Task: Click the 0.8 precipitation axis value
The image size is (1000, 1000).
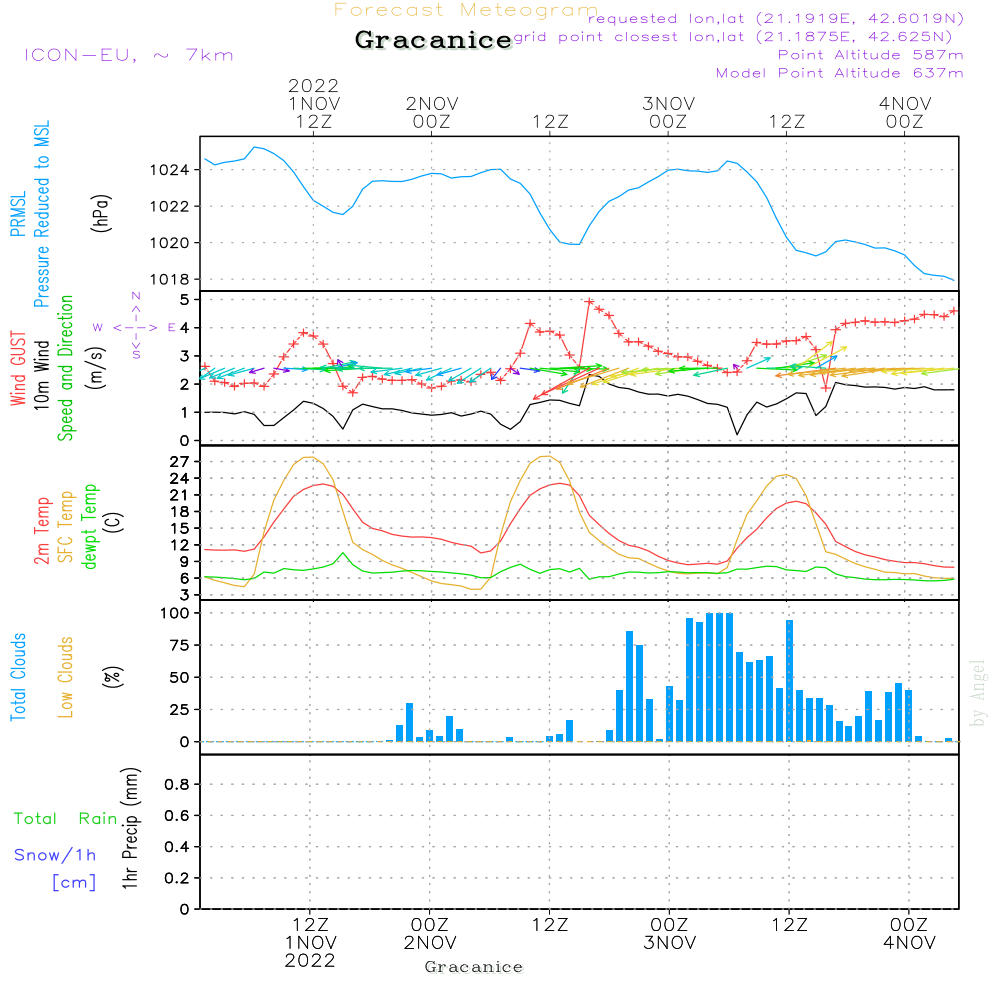Action: tap(177, 784)
